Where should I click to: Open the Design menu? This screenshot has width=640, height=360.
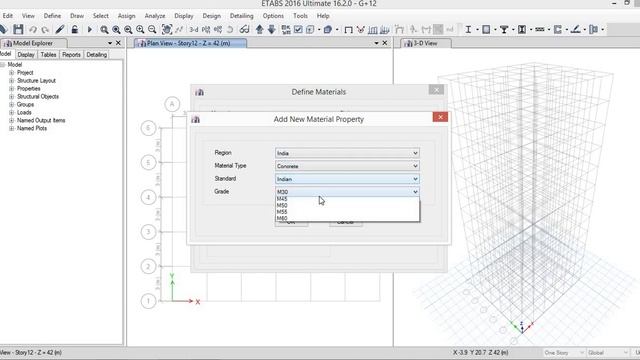[211, 16]
